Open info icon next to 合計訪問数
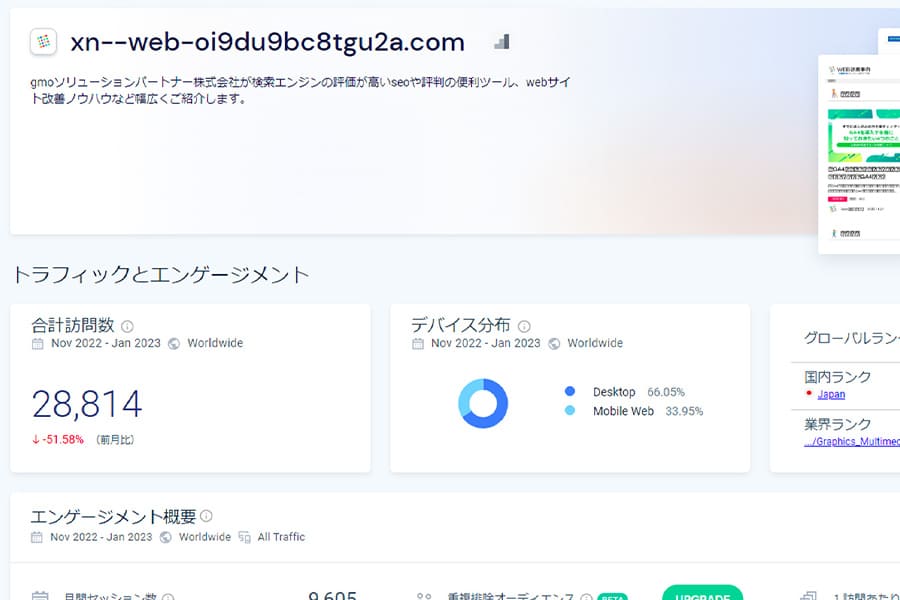The image size is (900, 600). tap(127, 326)
